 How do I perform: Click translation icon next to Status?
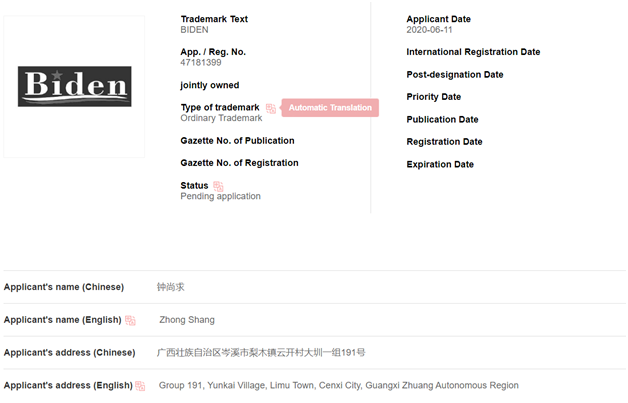[x=218, y=186]
